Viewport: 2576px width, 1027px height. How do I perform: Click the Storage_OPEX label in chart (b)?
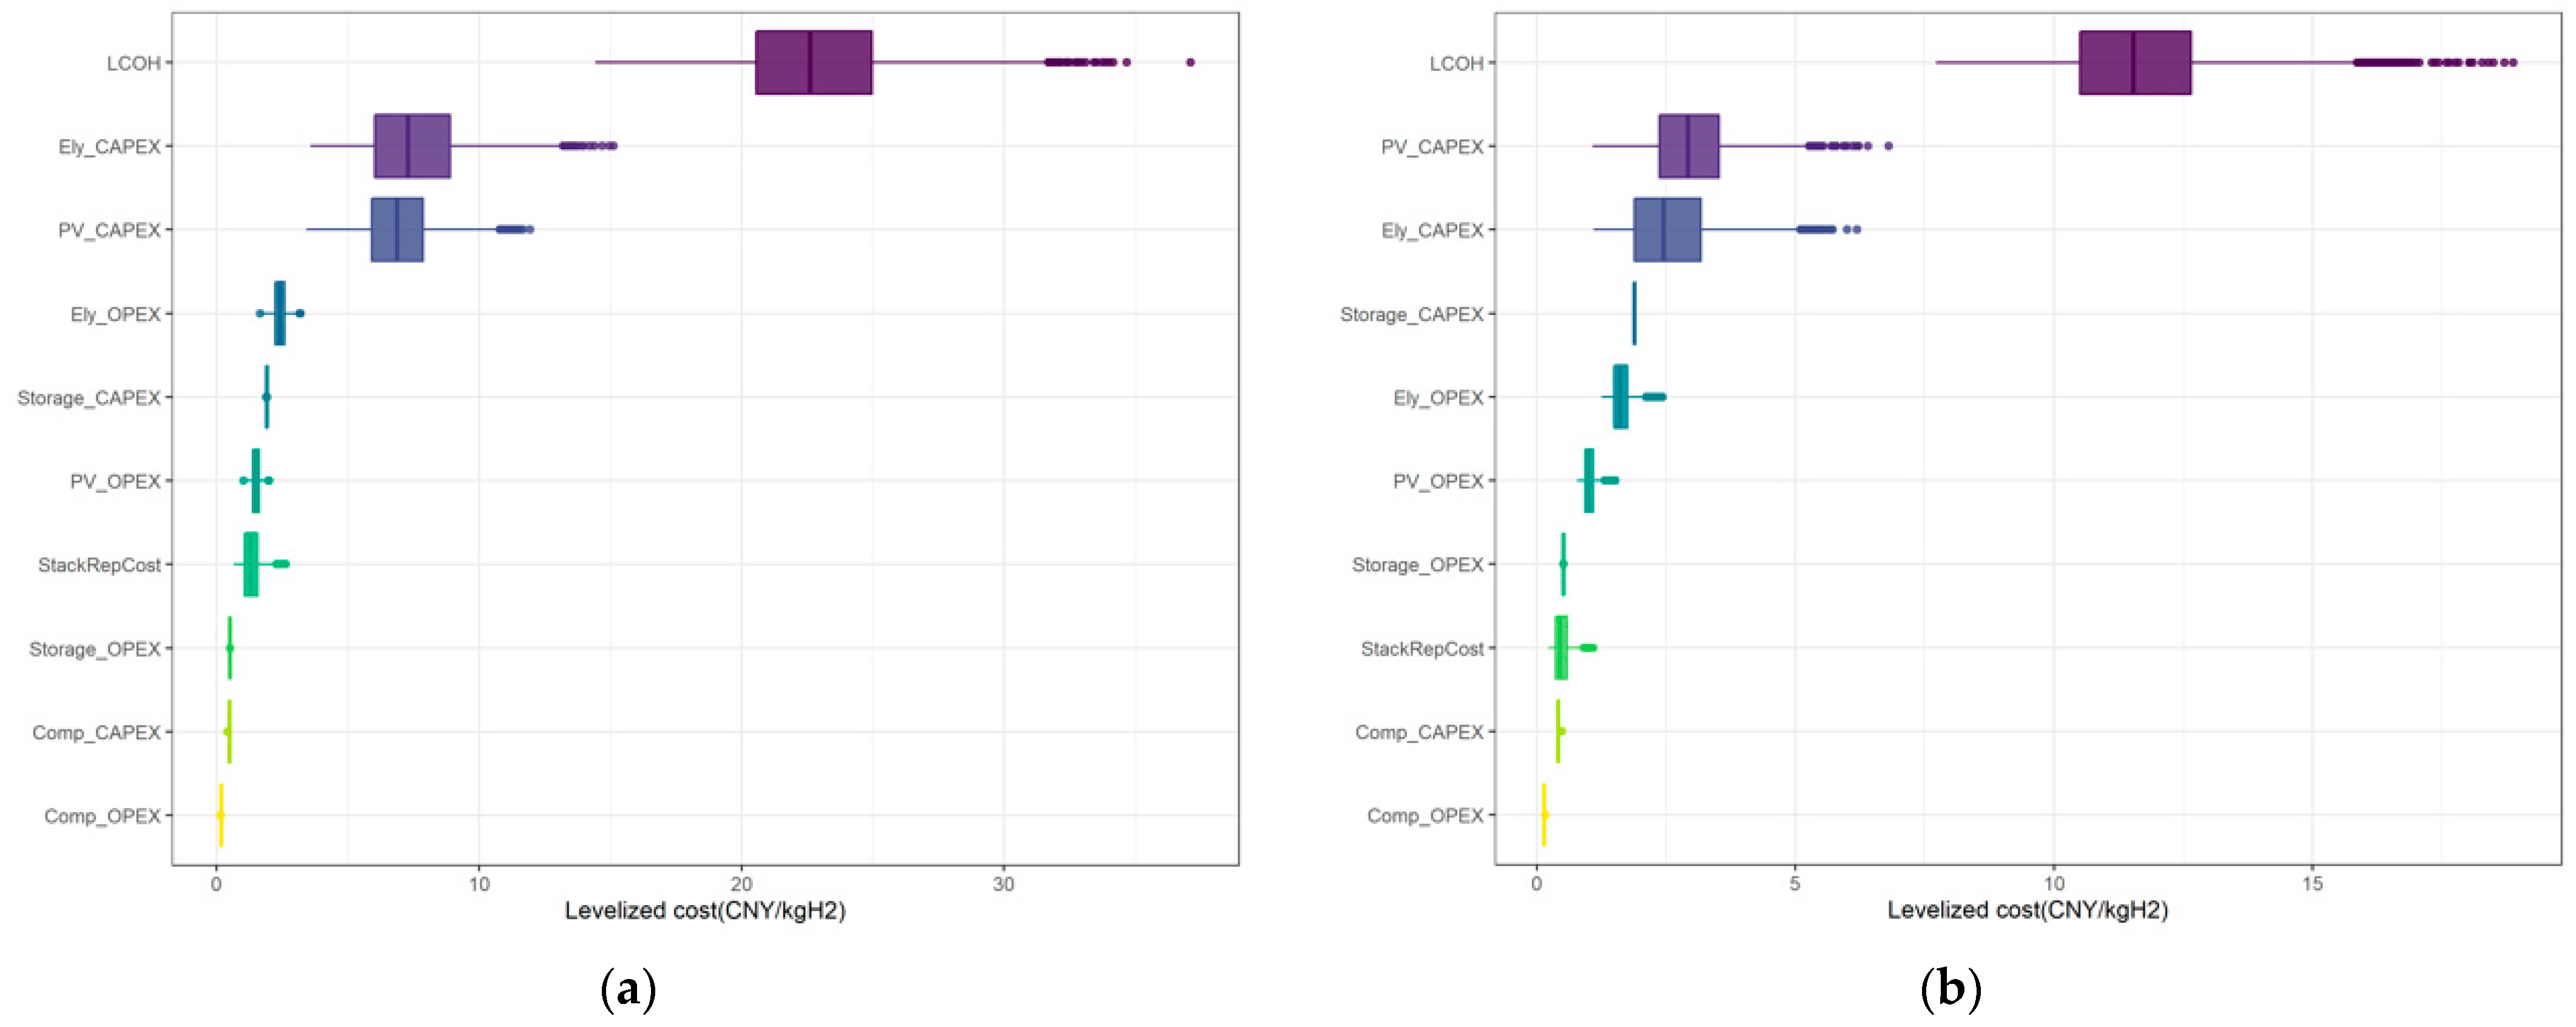(x=1417, y=565)
